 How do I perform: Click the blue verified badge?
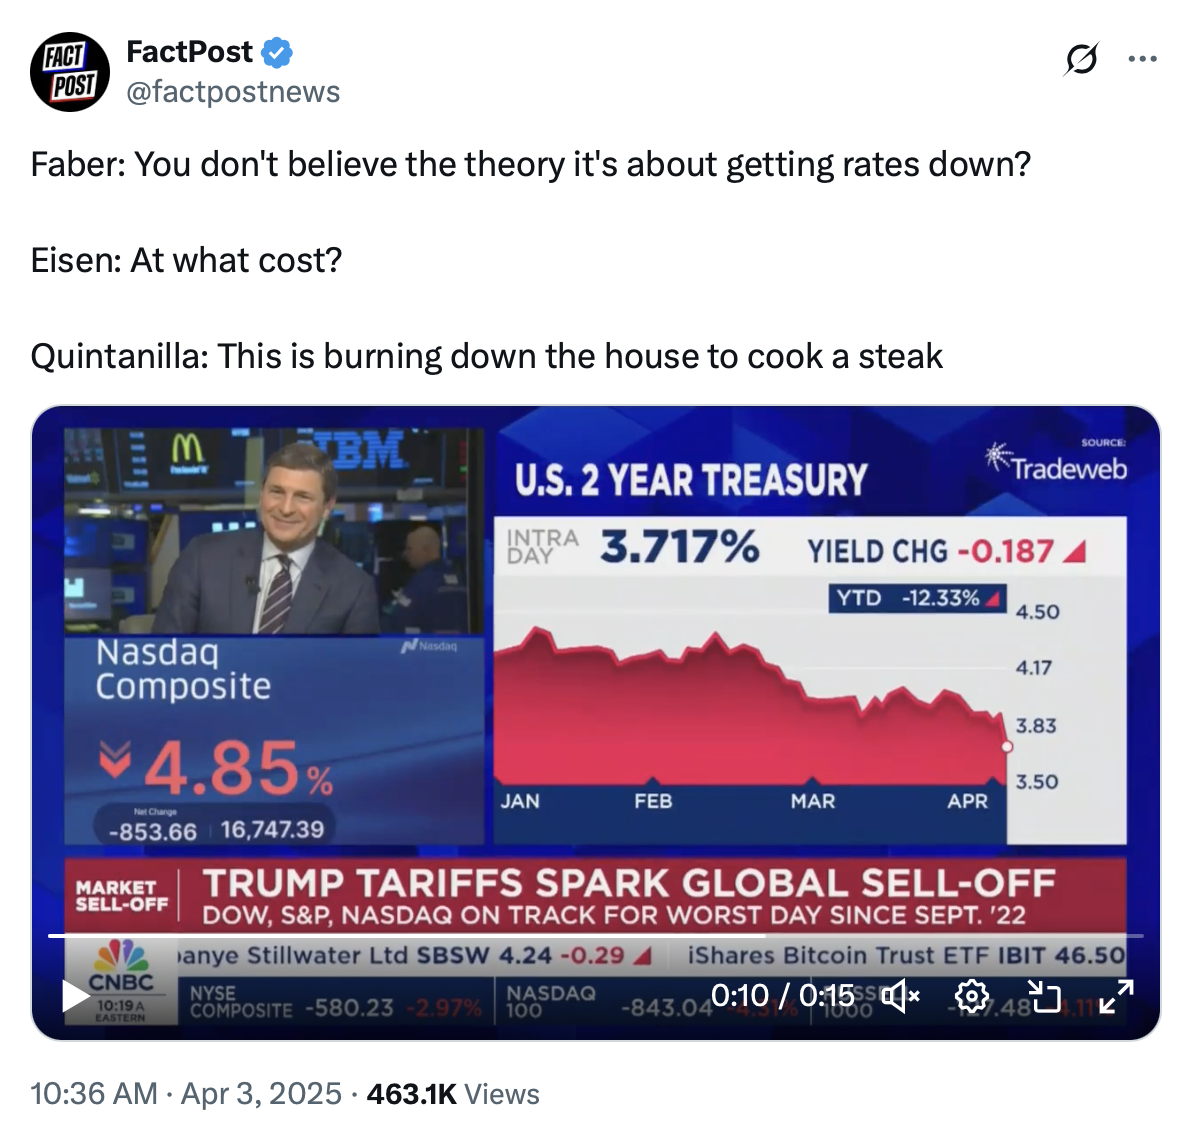tap(277, 52)
